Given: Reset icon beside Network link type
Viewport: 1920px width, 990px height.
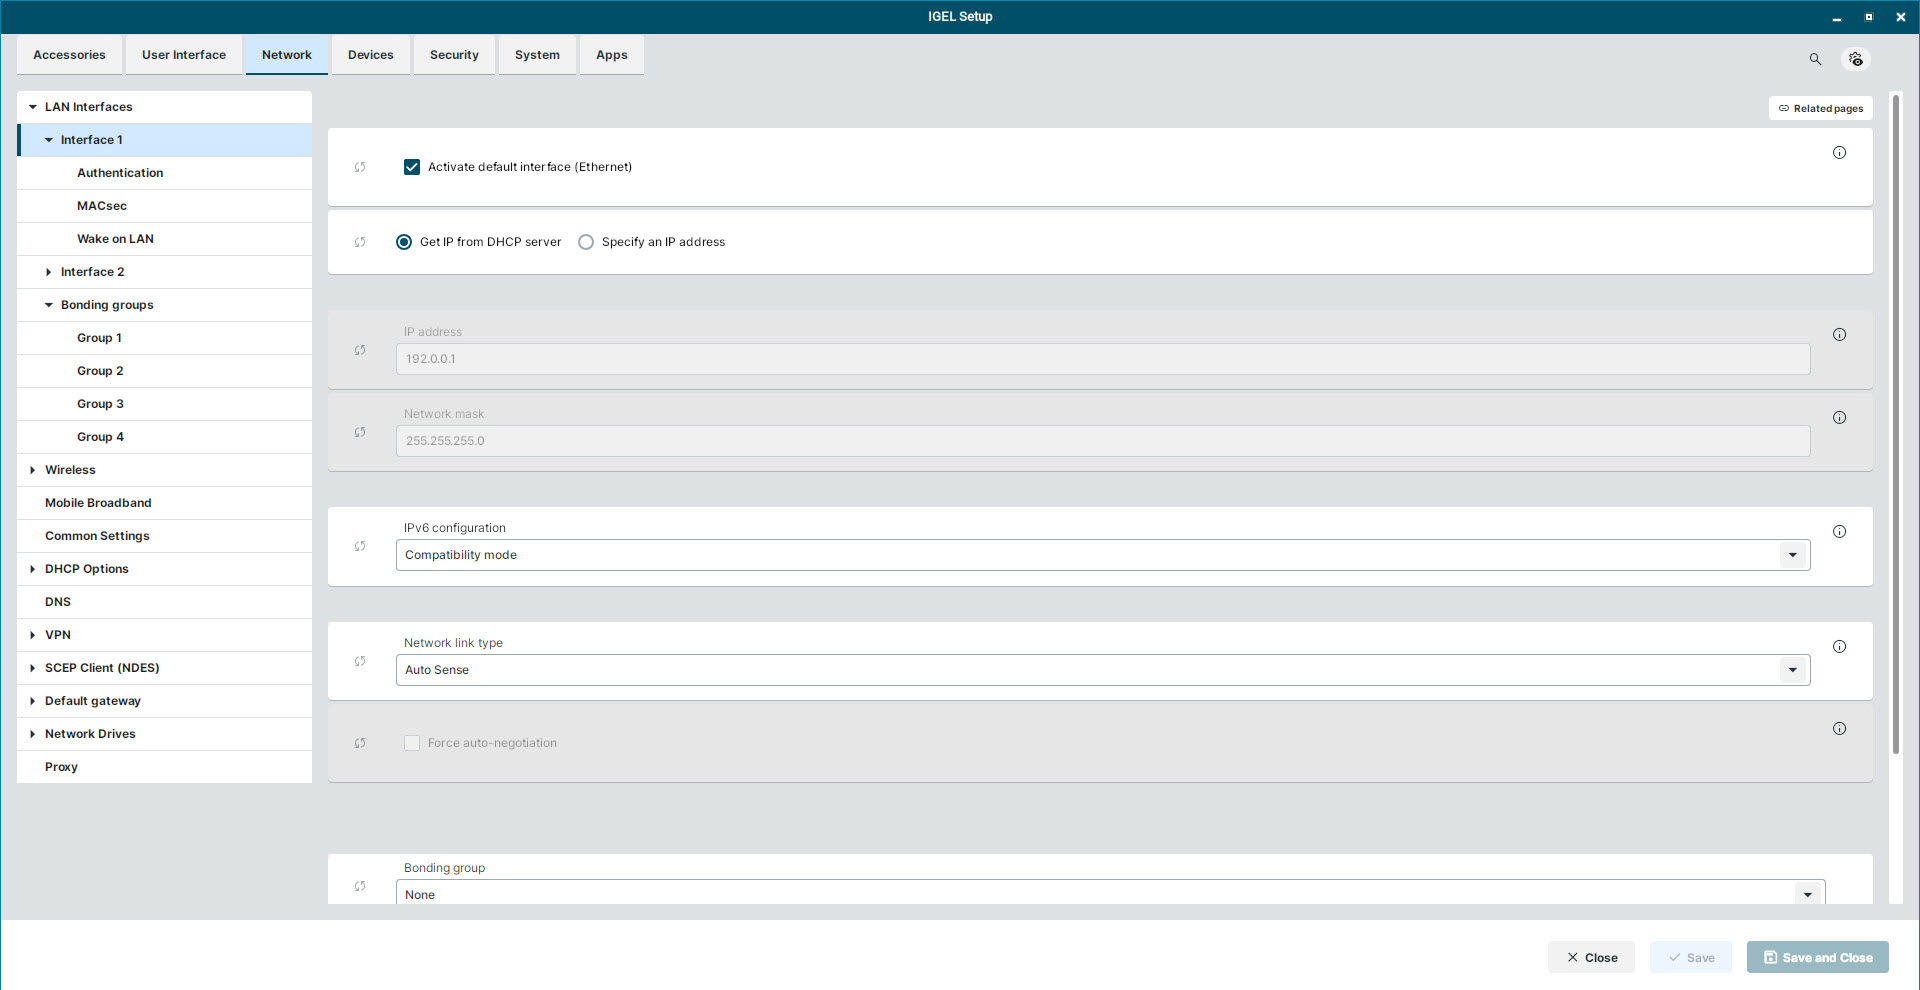Looking at the screenshot, I should (360, 661).
